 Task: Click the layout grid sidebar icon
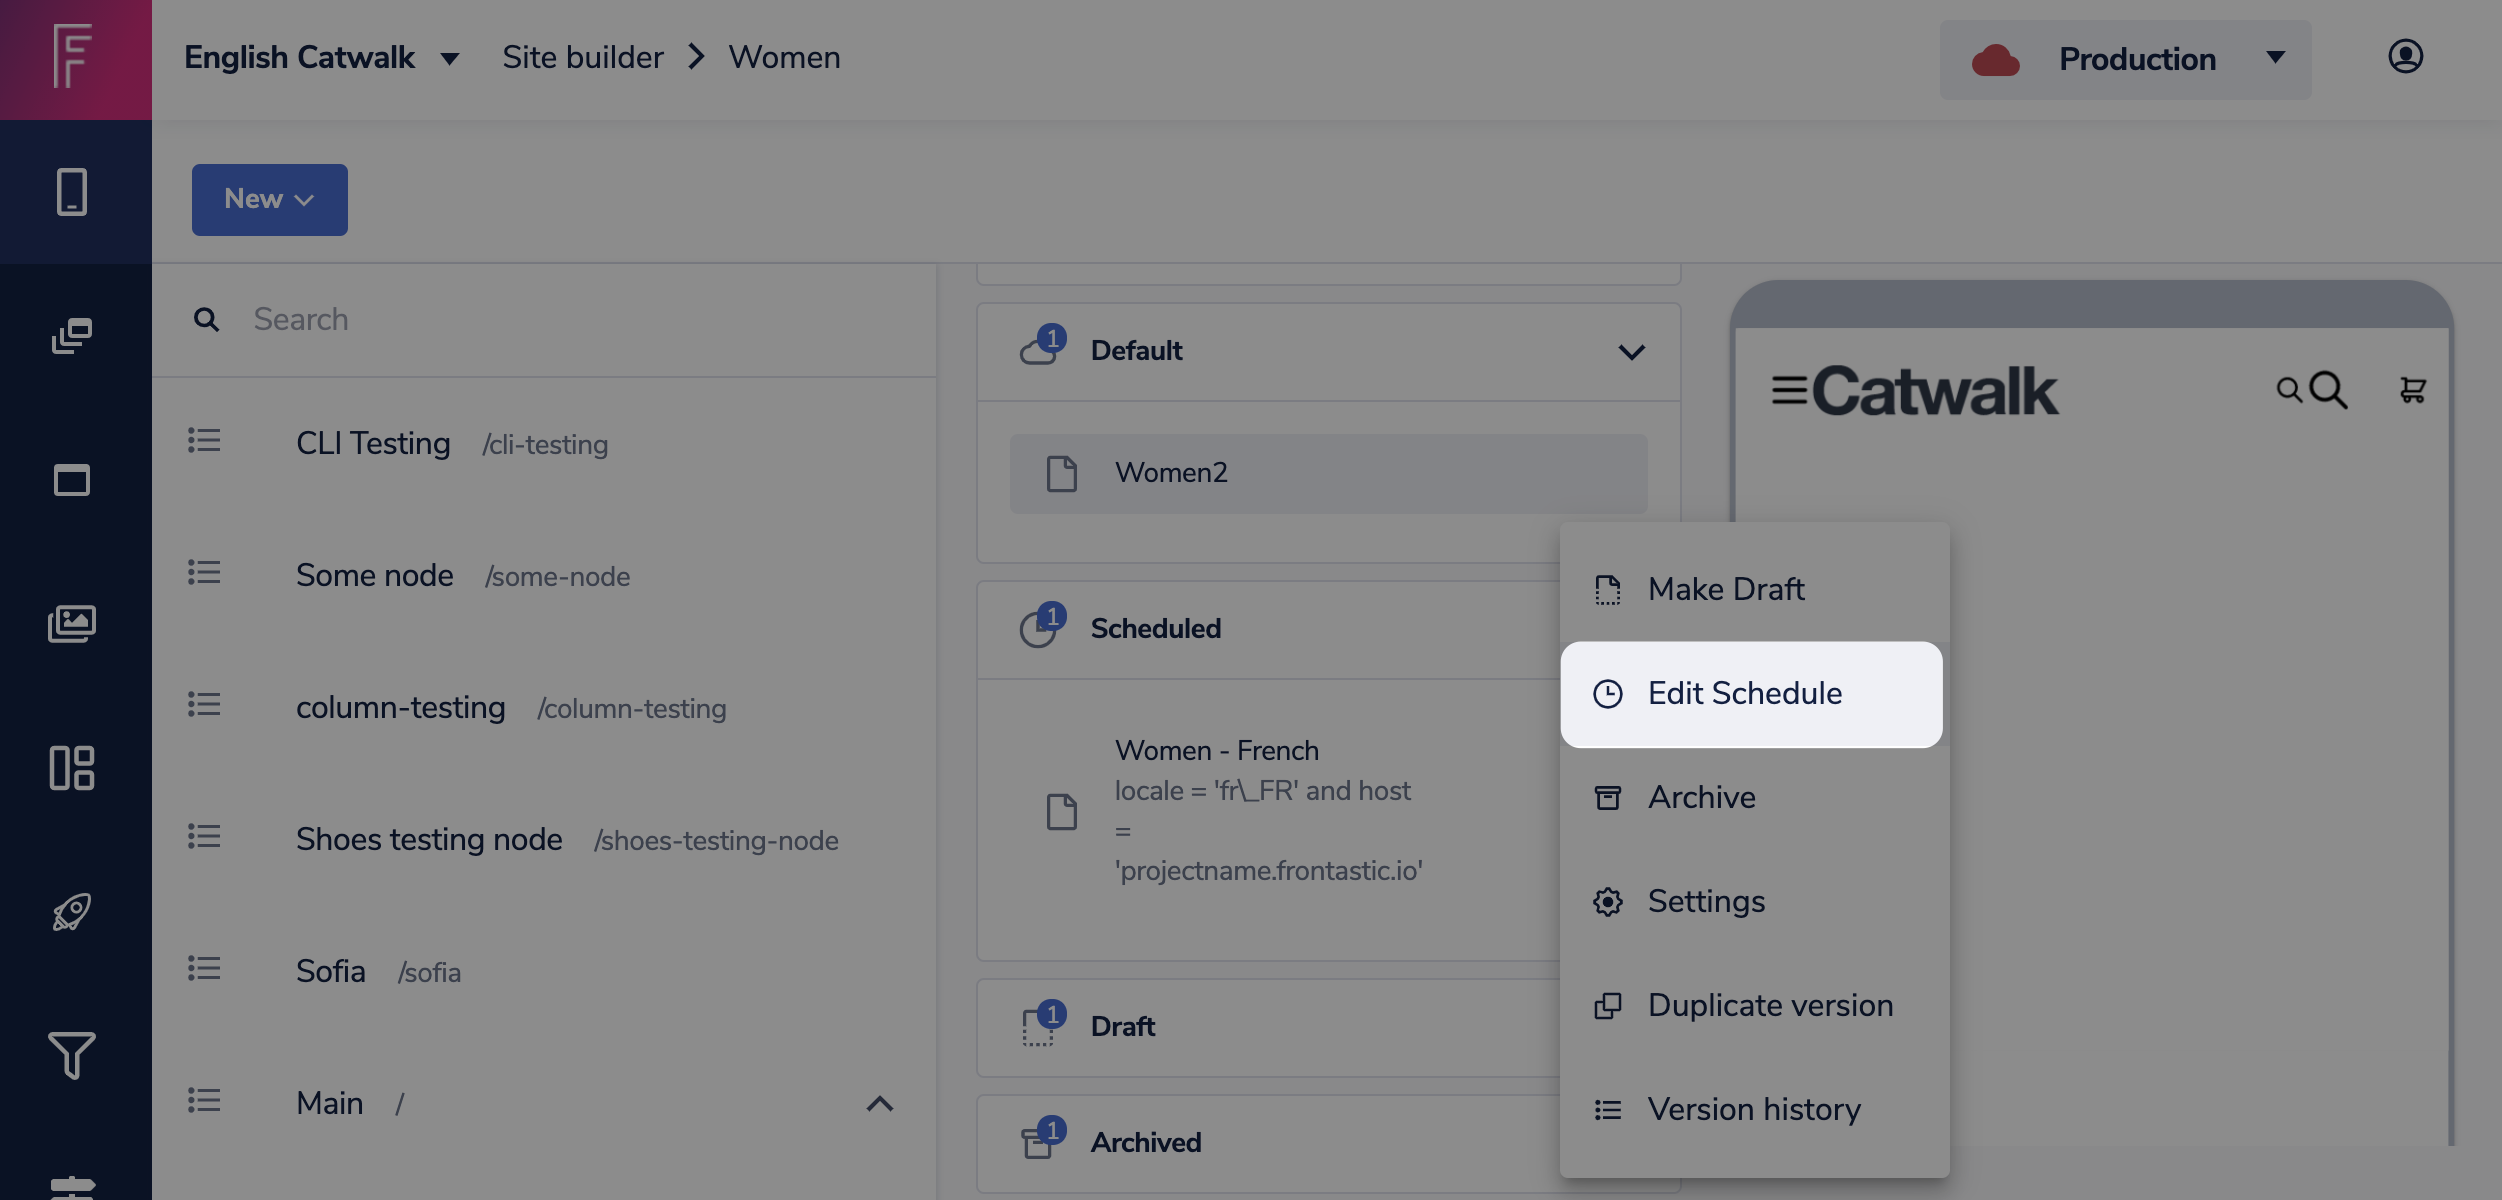72,768
